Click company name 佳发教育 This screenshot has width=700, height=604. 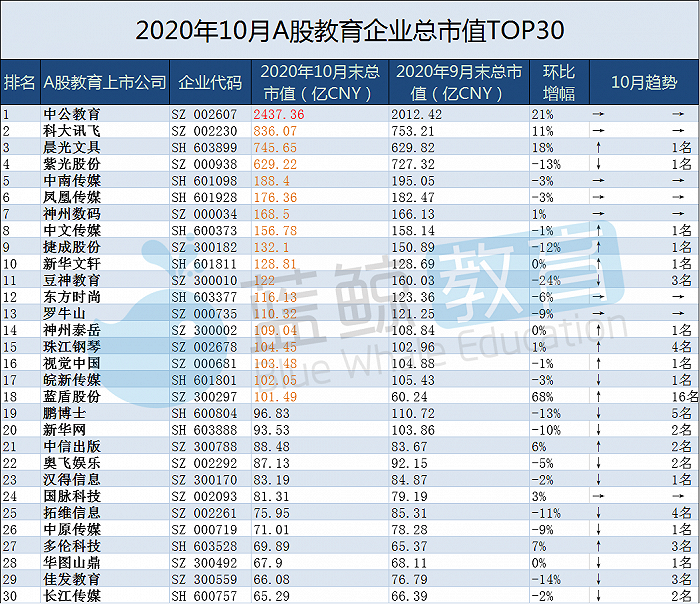coord(72,579)
